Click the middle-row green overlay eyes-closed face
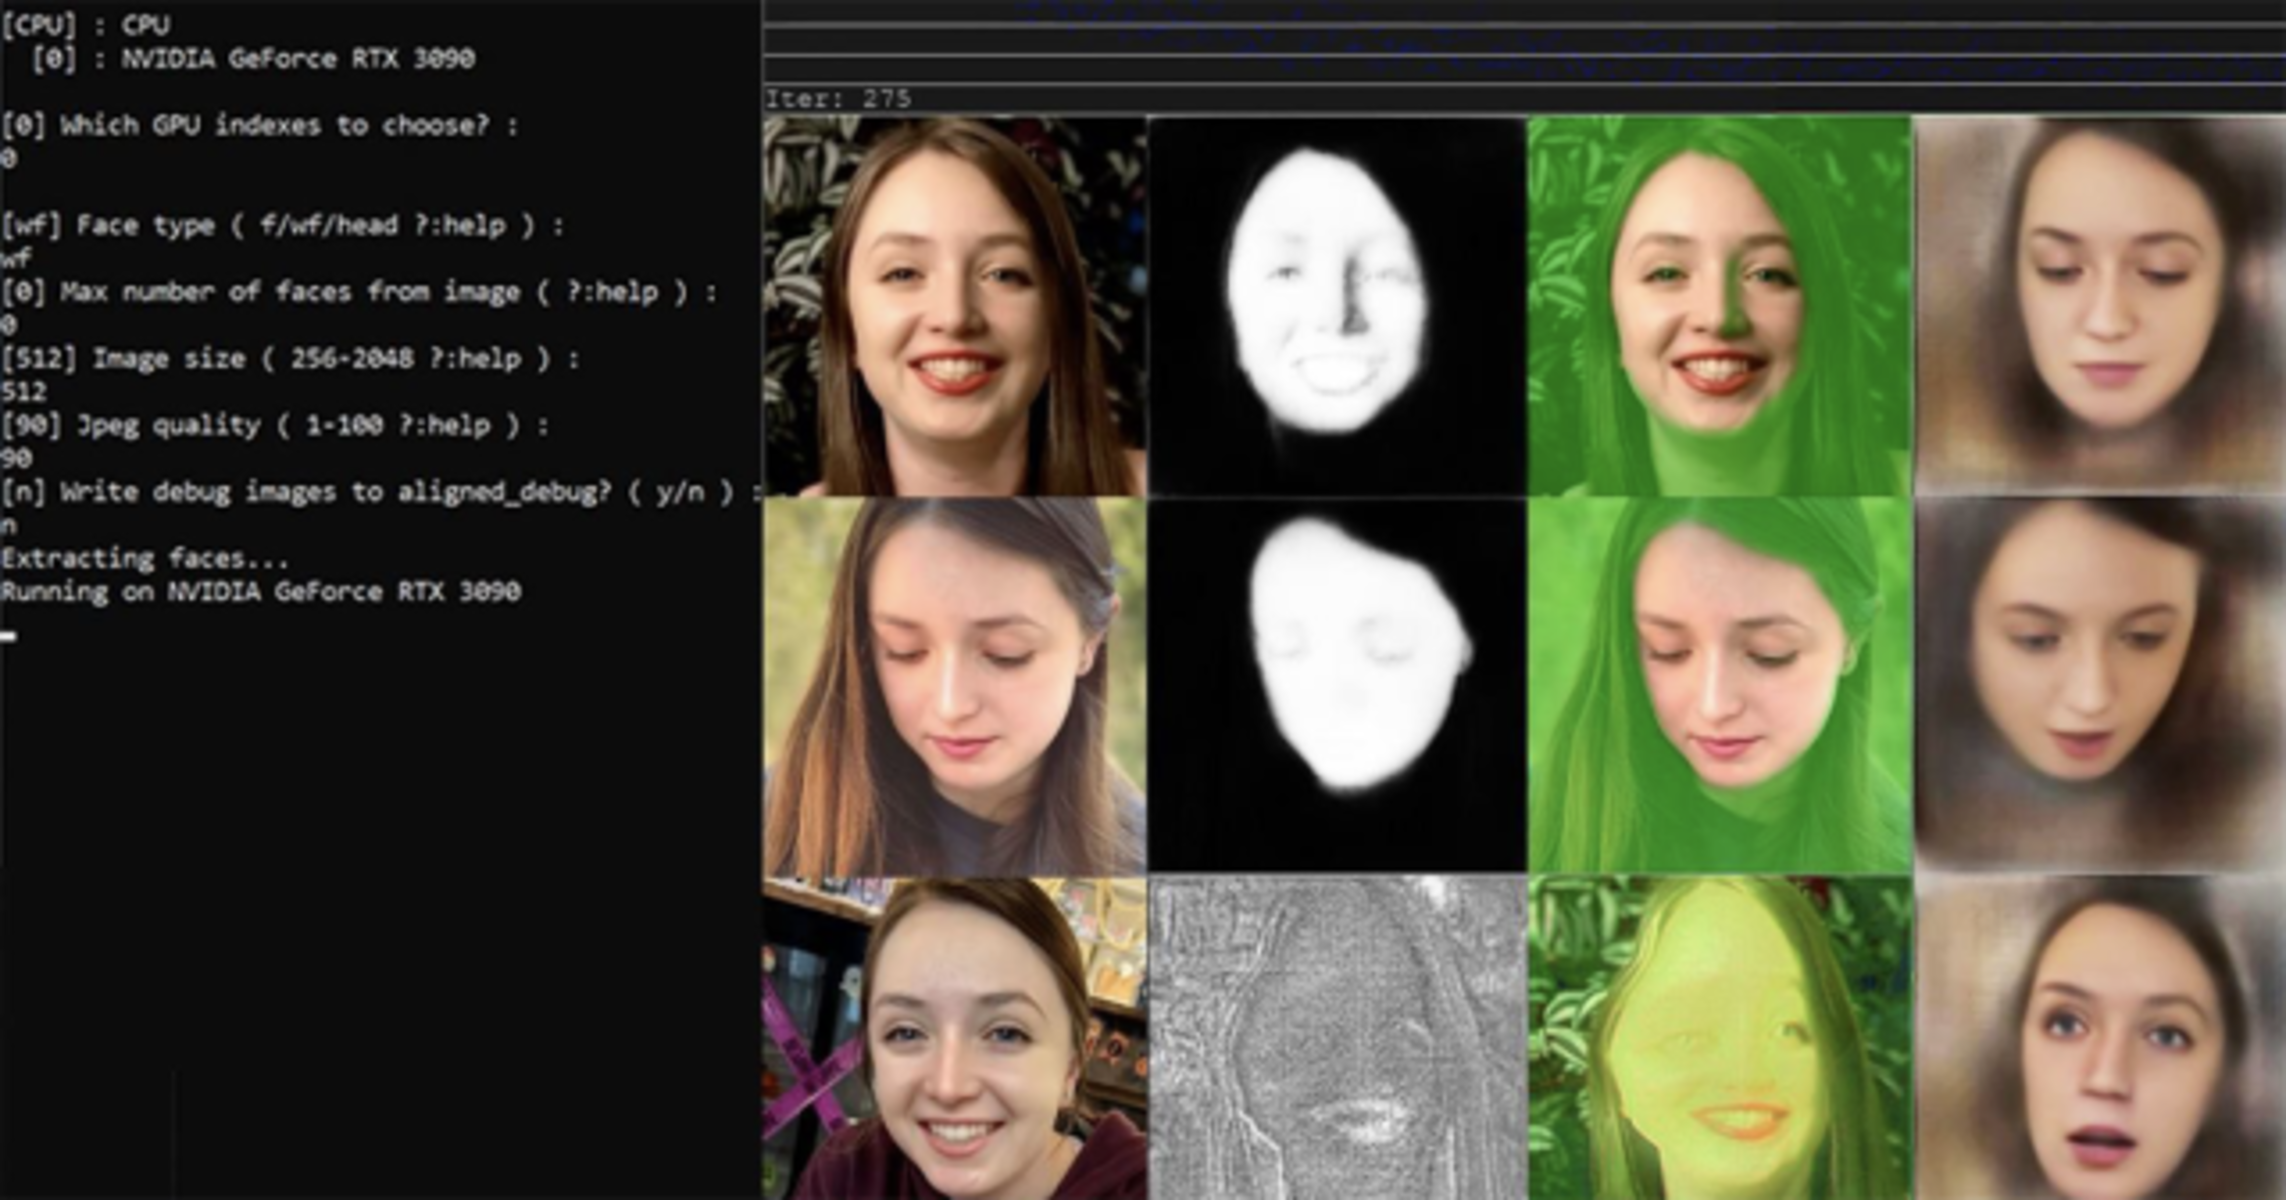This screenshot has height=1200, width=2286. tap(1719, 686)
